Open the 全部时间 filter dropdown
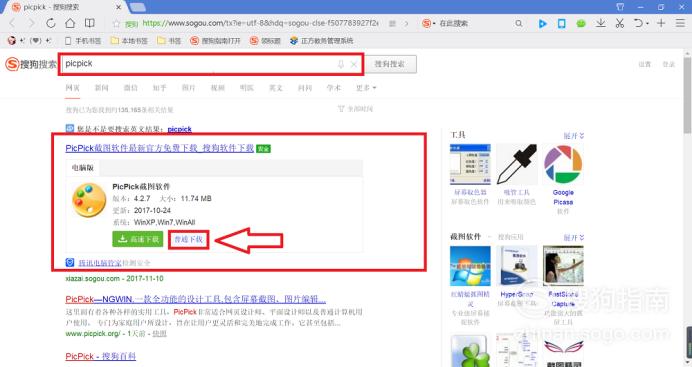The width and height of the screenshot is (692, 367). (355, 109)
